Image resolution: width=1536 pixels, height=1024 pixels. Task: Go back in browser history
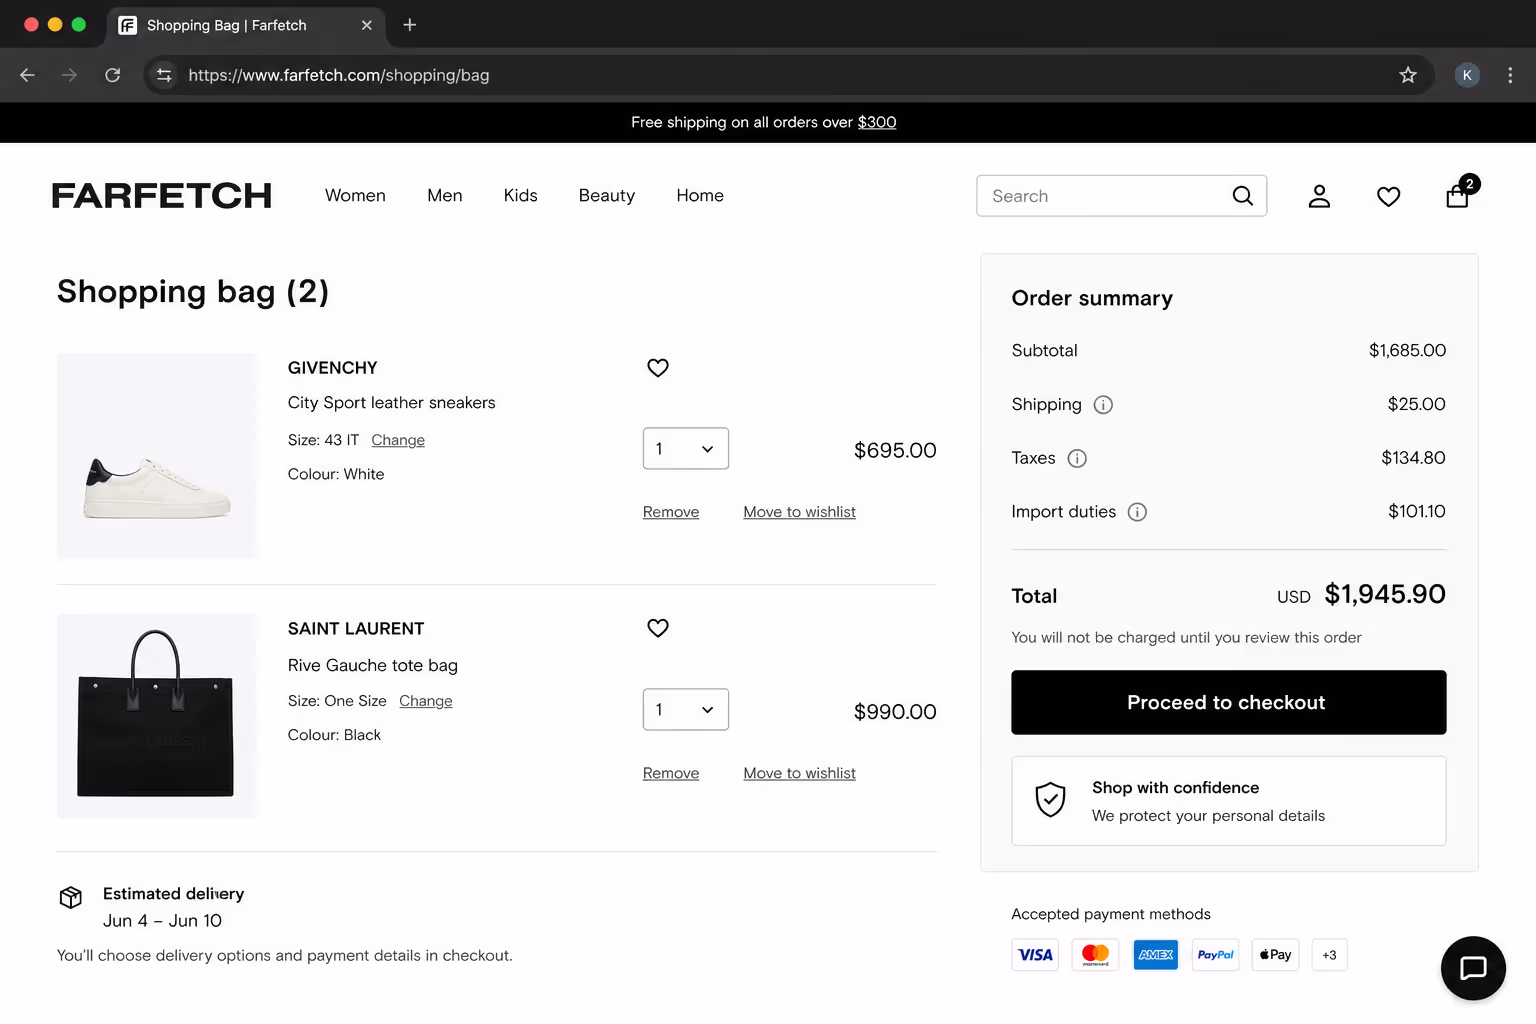(x=27, y=75)
